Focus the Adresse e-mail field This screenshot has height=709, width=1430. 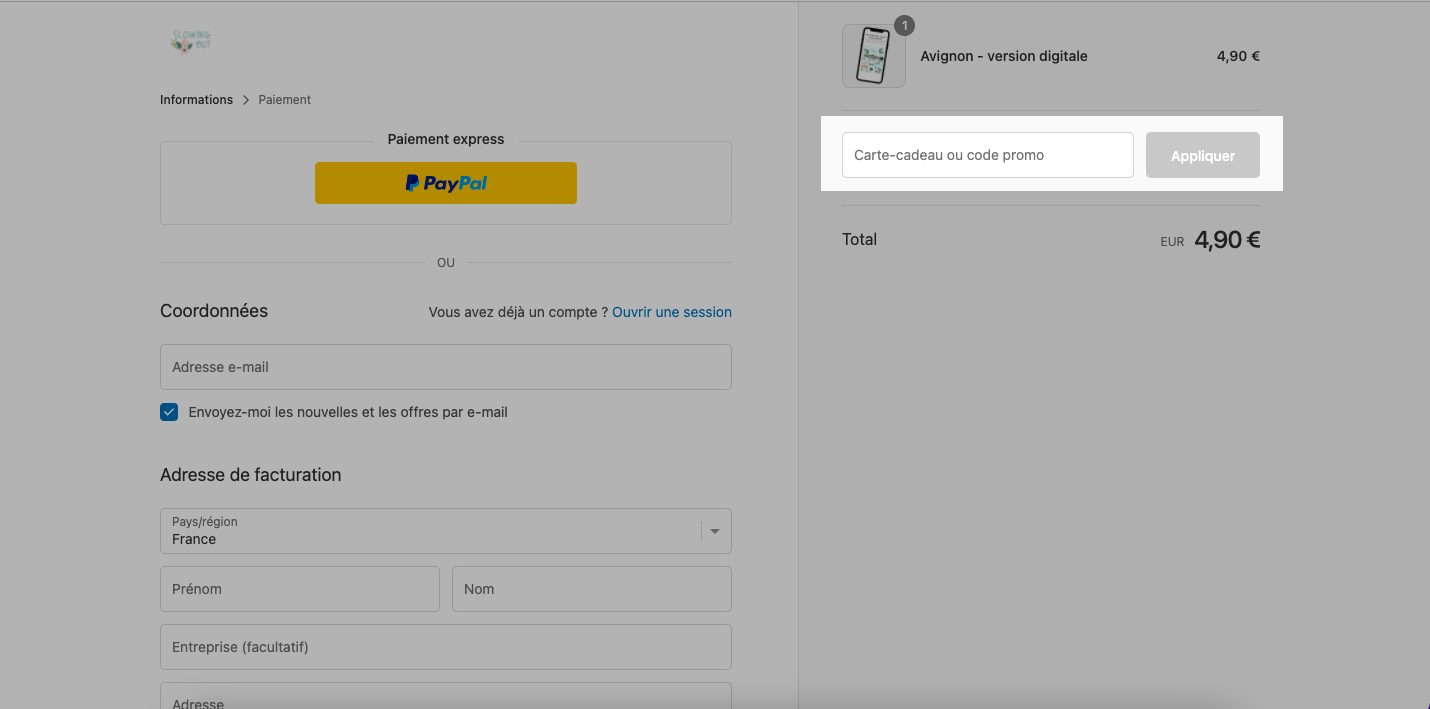click(x=446, y=367)
